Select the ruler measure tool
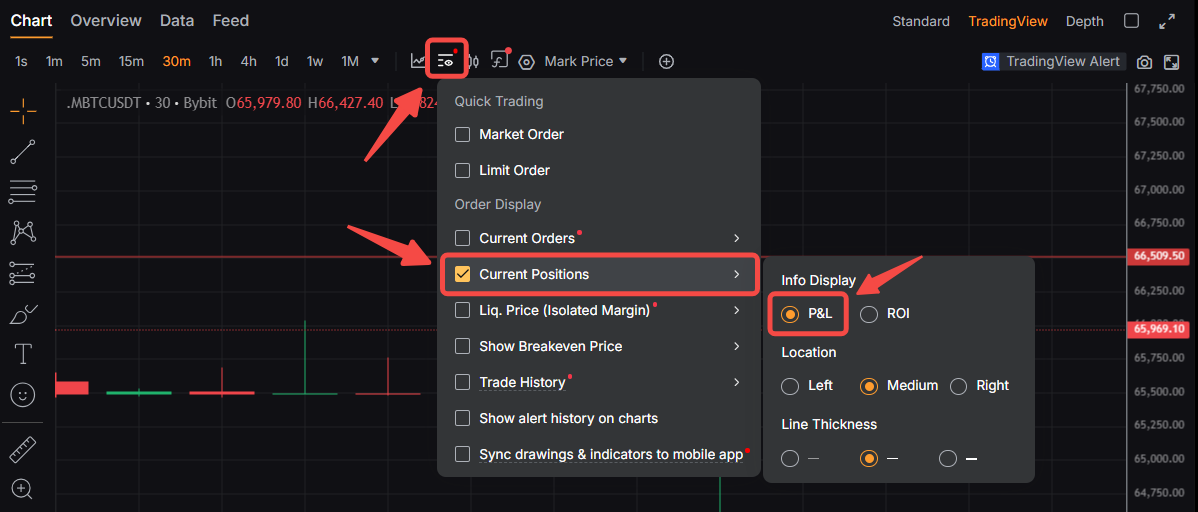Image resolution: width=1198 pixels, height=512 pixels. (23, 449)
